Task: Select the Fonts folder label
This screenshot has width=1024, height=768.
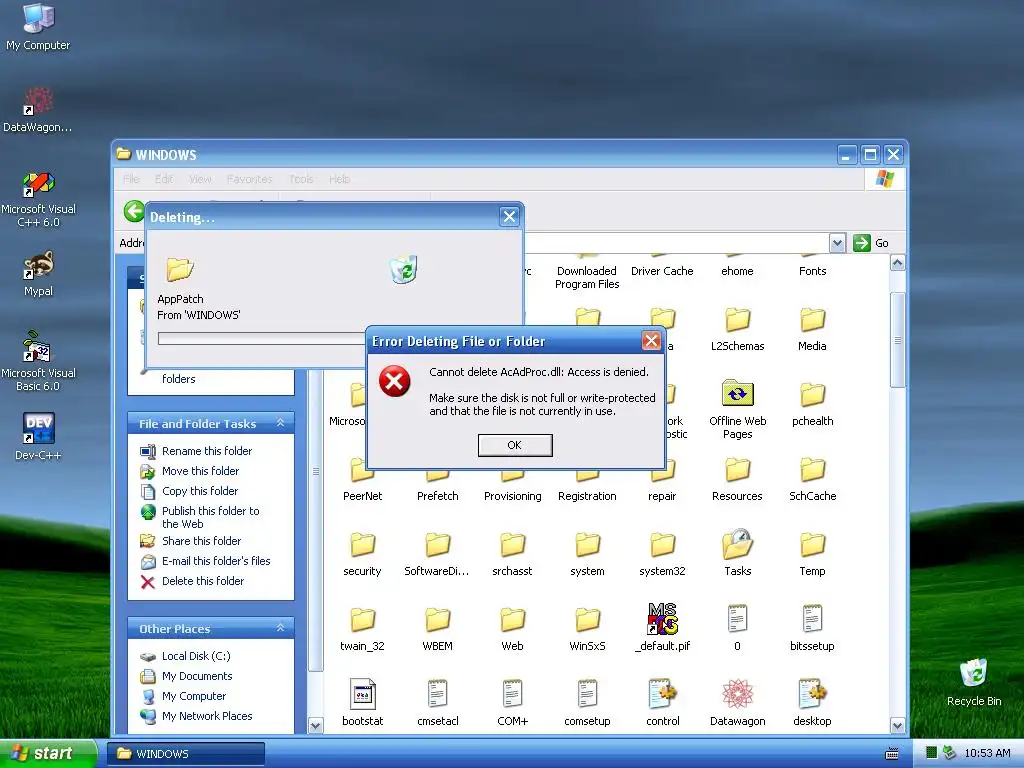Action: 812,271
